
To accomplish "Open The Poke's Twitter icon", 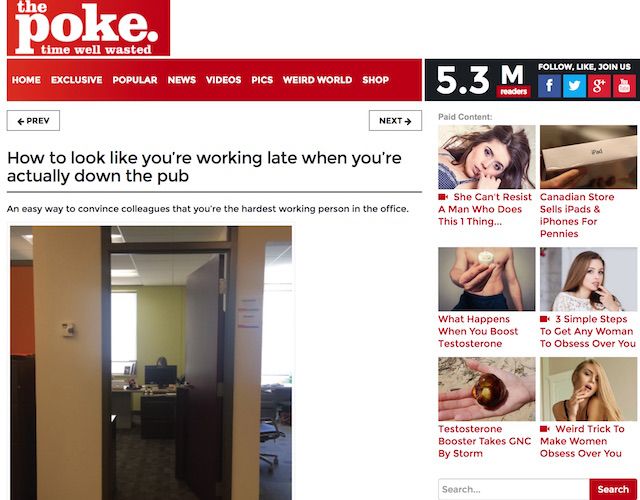I will point(574,86).
